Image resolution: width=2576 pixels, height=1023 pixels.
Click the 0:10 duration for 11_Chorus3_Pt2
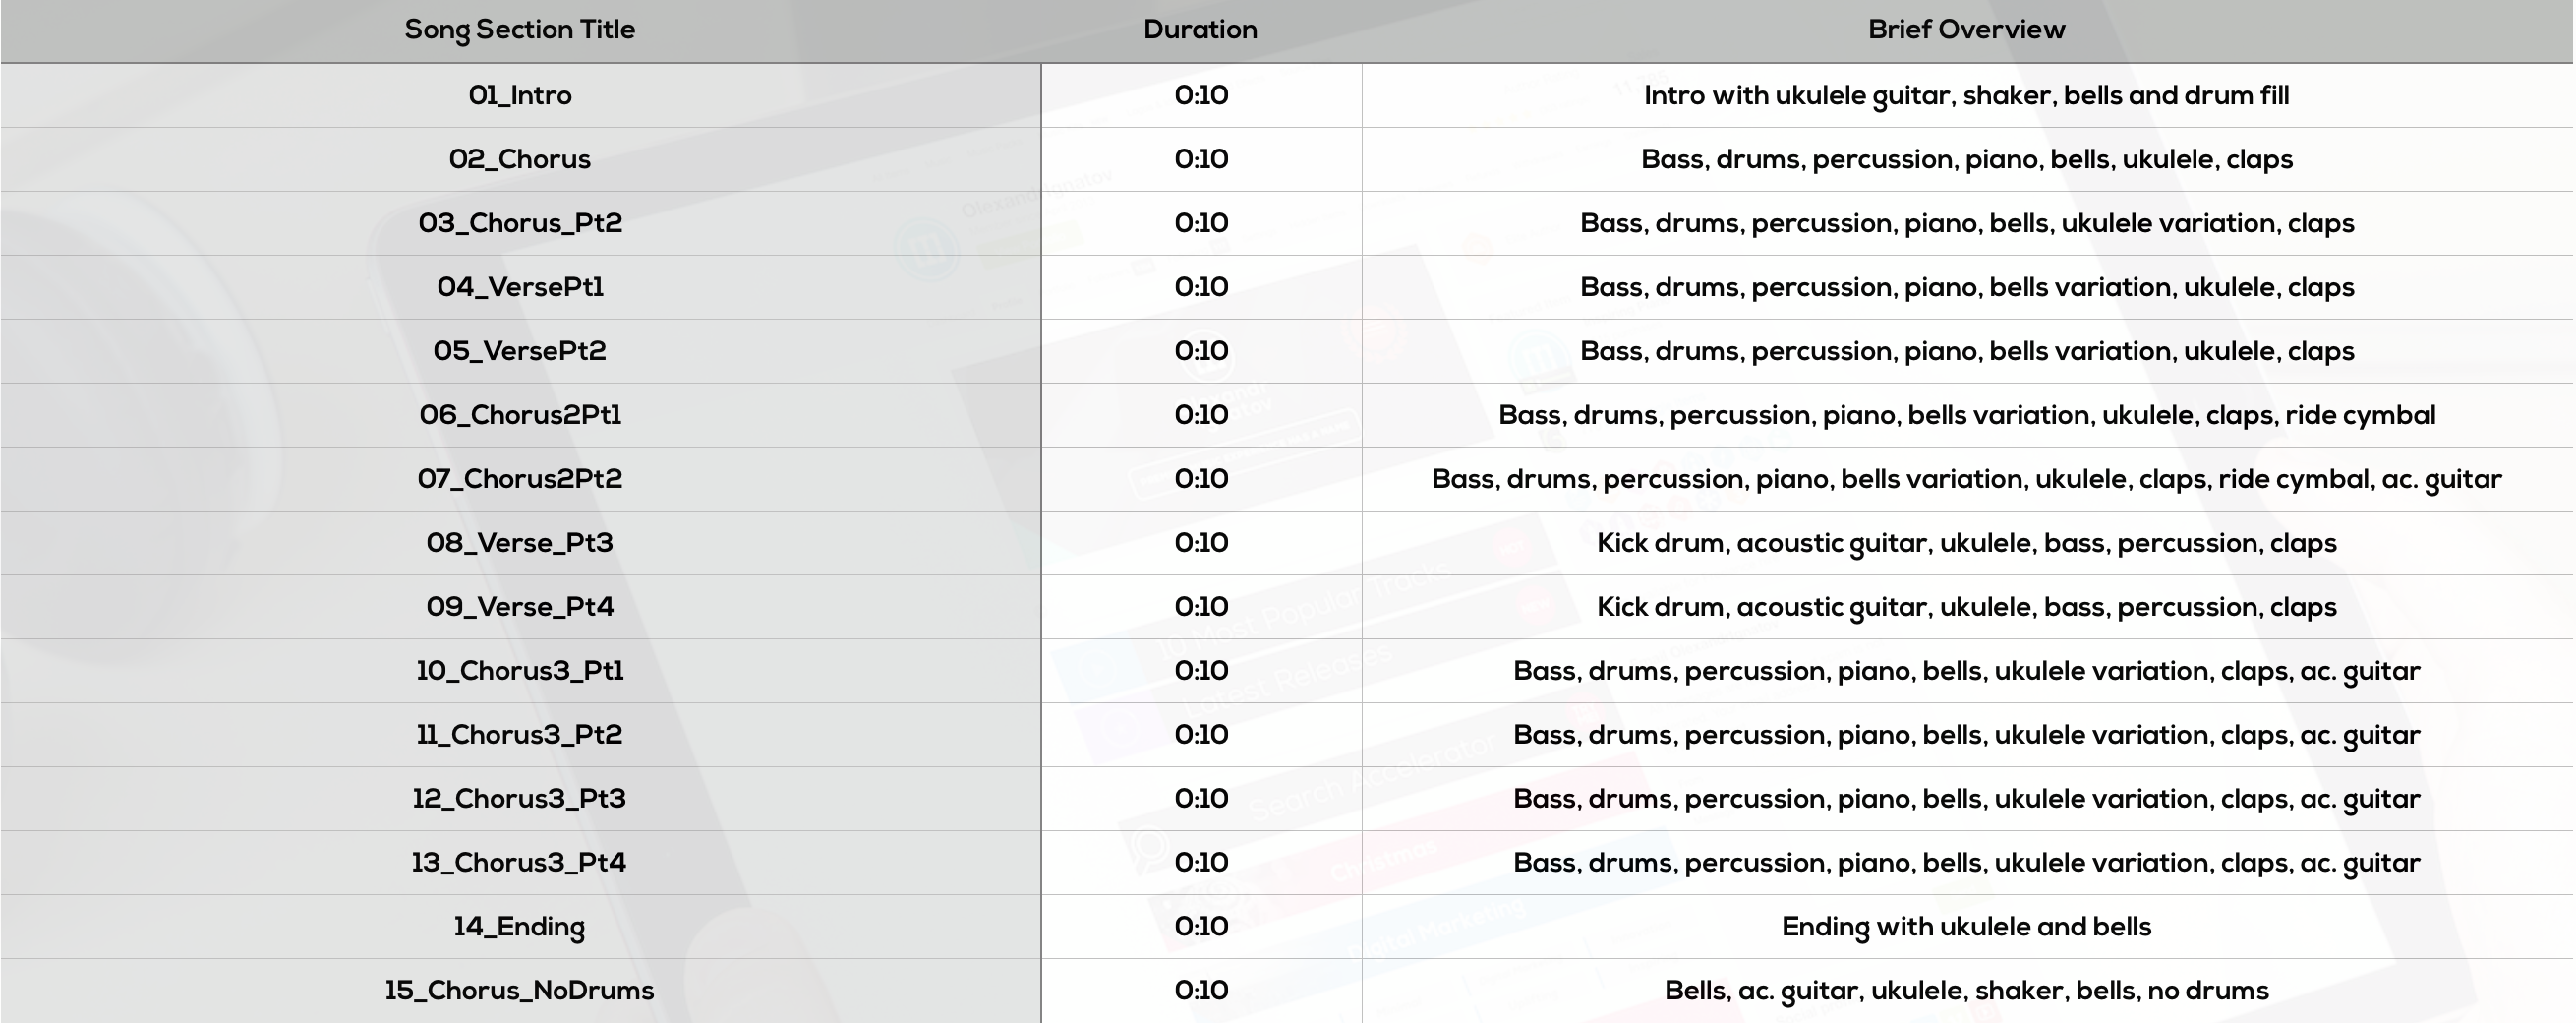click(1201, 735)
